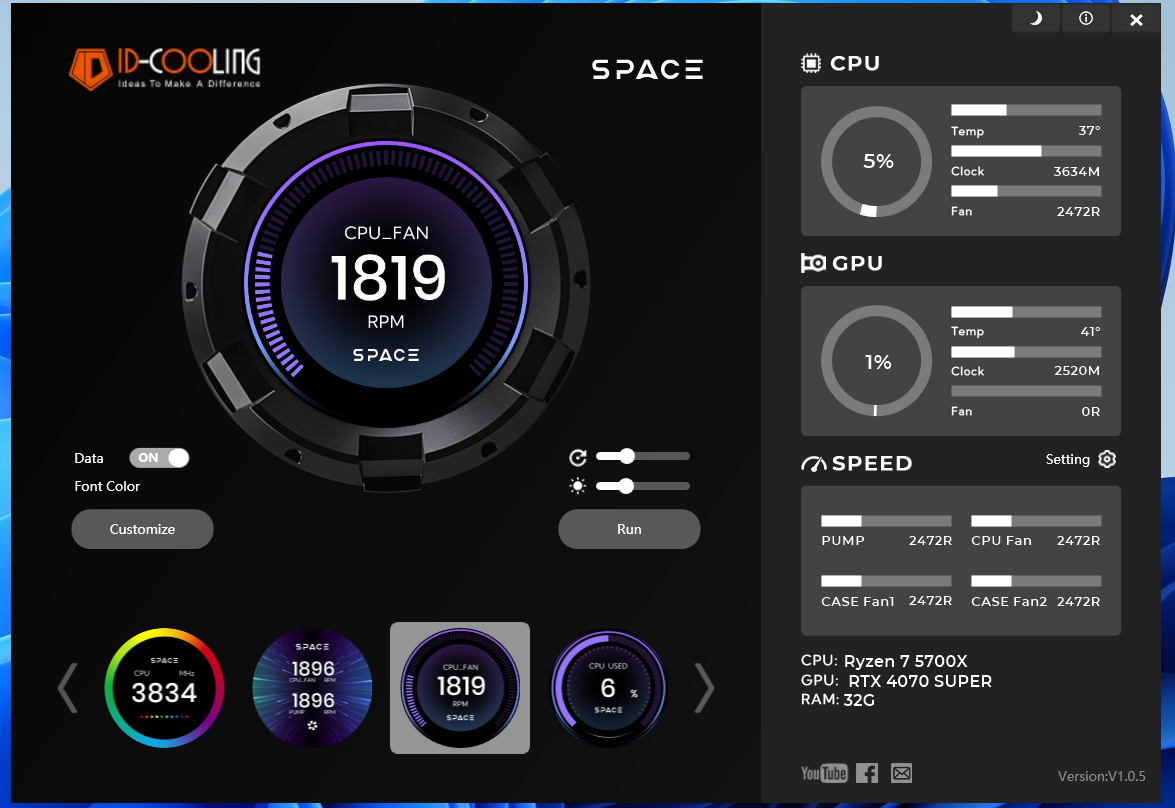
Task: Click the brightness sun icon
Action: click(x=578, y=486)
